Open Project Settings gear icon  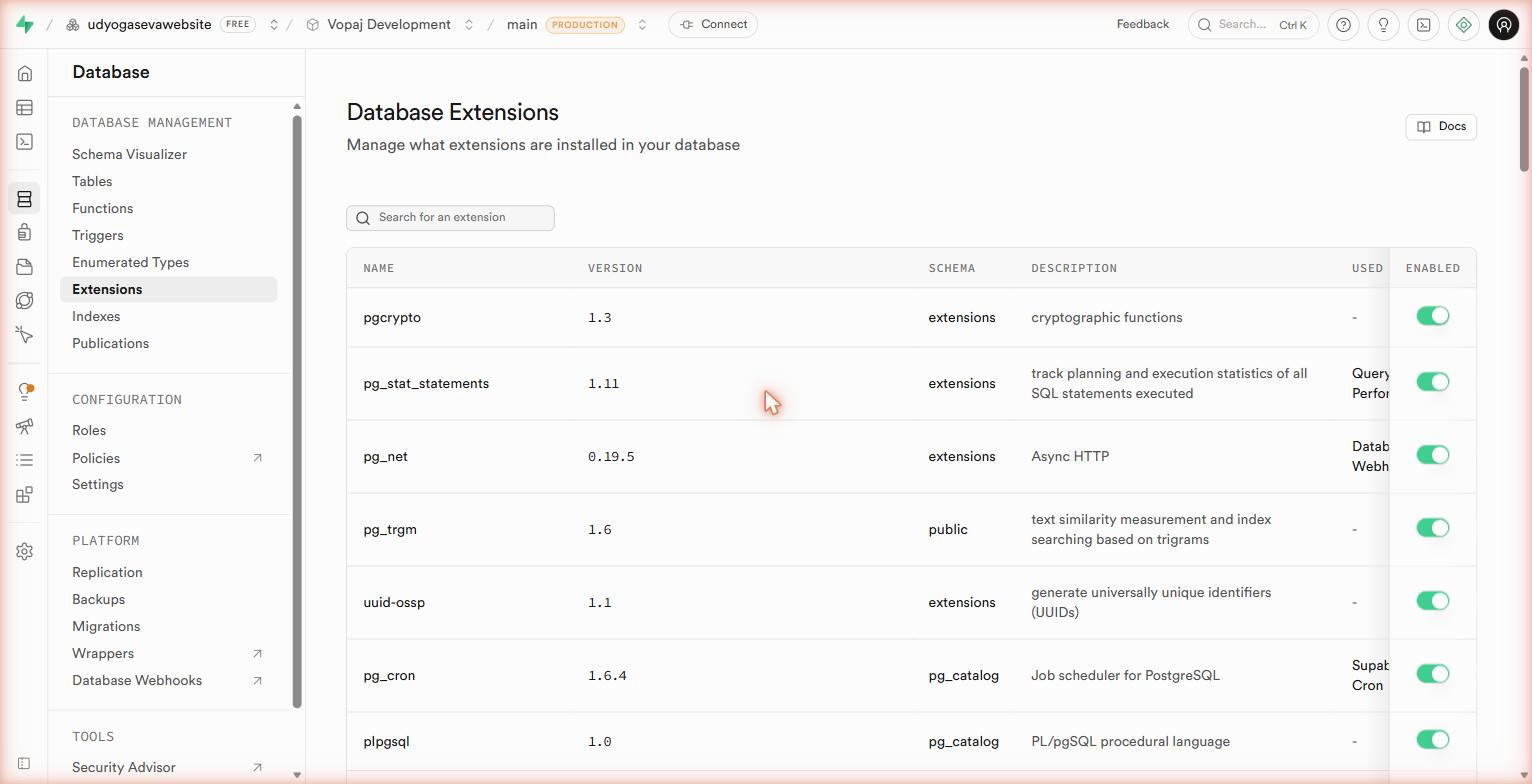click(x=25, y=551)
